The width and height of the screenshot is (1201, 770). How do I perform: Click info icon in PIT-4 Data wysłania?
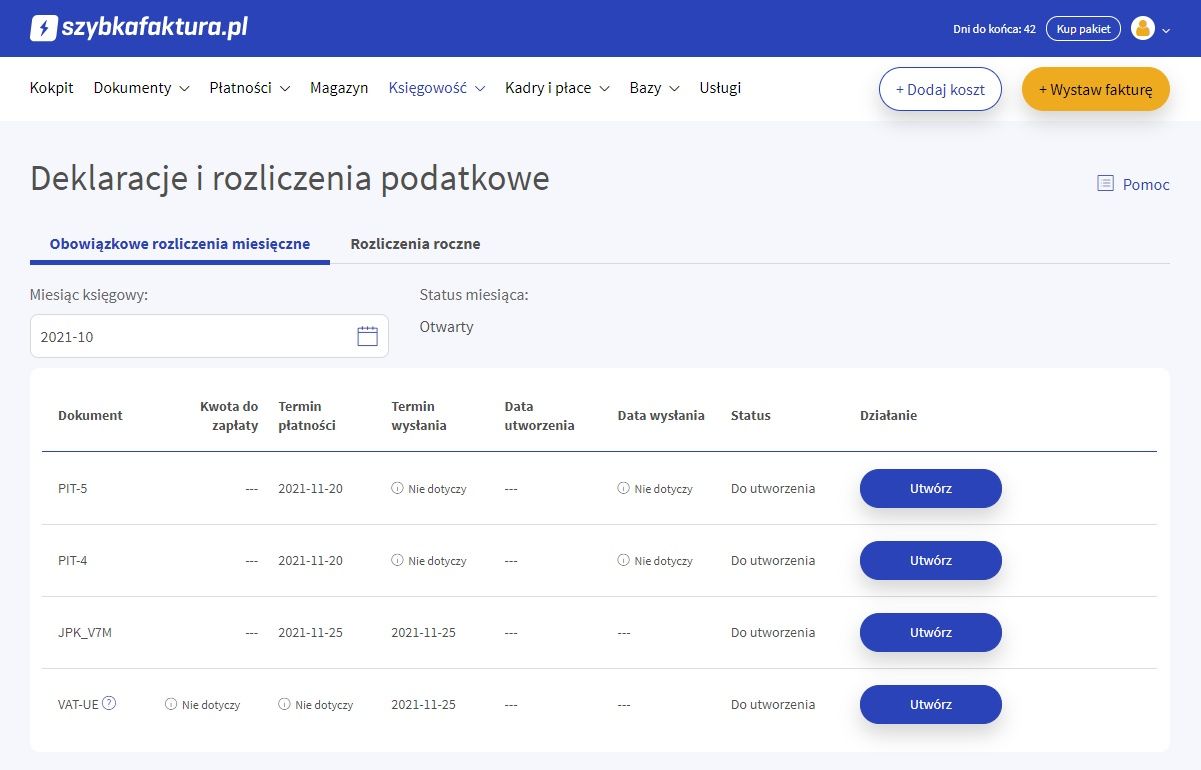(623, 561)
